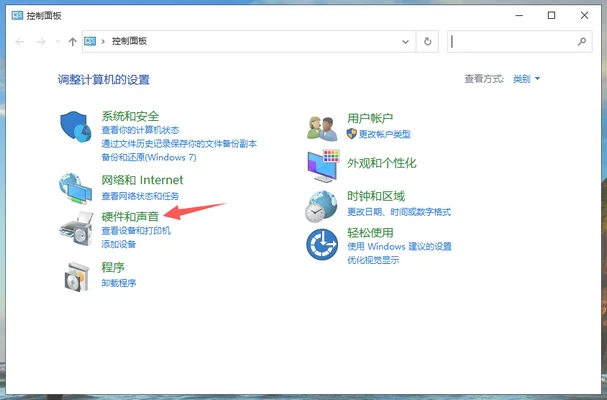Viewport: 607px width, 400px height.
Task: Close the Control Panel window
Action: pyautogui.click(x=584, y=15)
